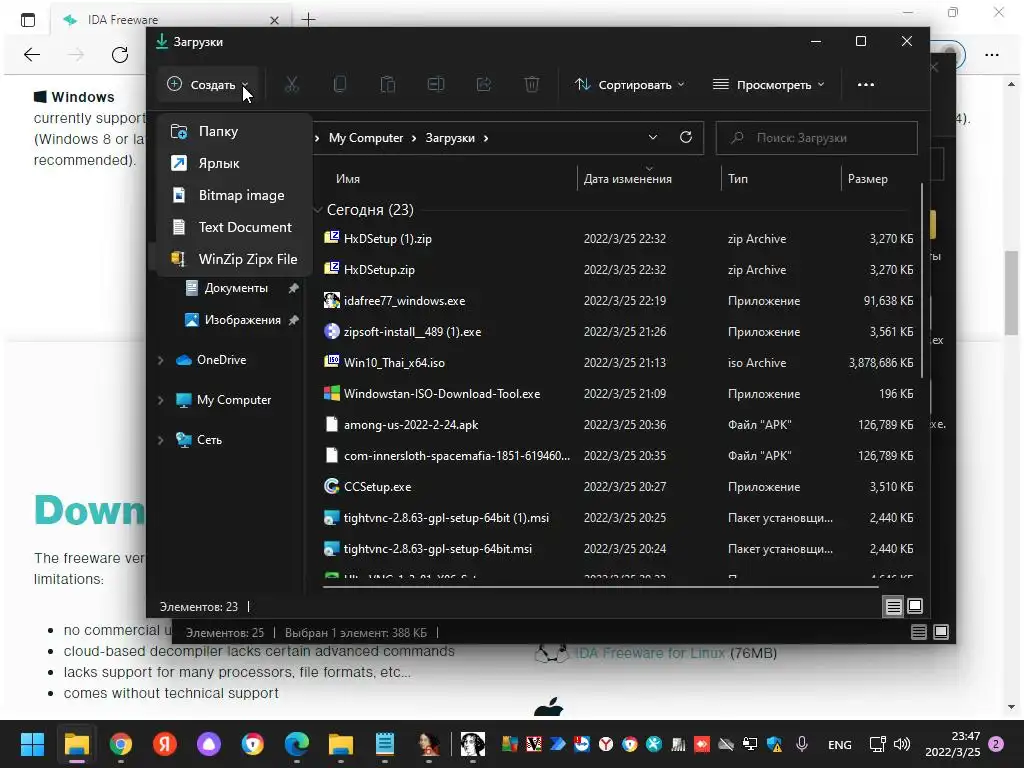Open the Просмотреть dropdown
This screenshot has width=1024, height=768.
click(x=769, y=84)
